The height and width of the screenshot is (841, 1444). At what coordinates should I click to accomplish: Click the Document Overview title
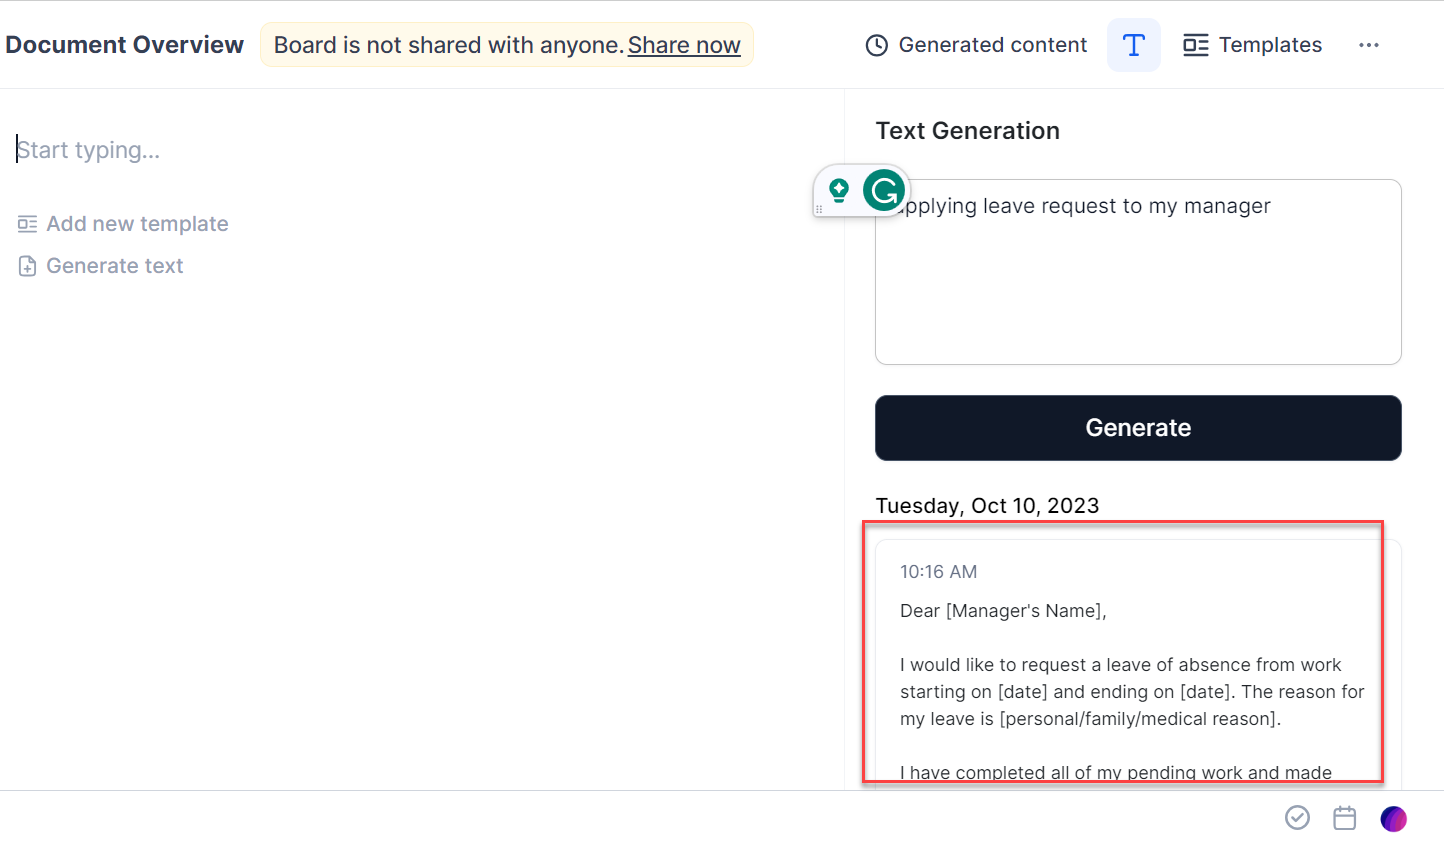coord(125,45)
